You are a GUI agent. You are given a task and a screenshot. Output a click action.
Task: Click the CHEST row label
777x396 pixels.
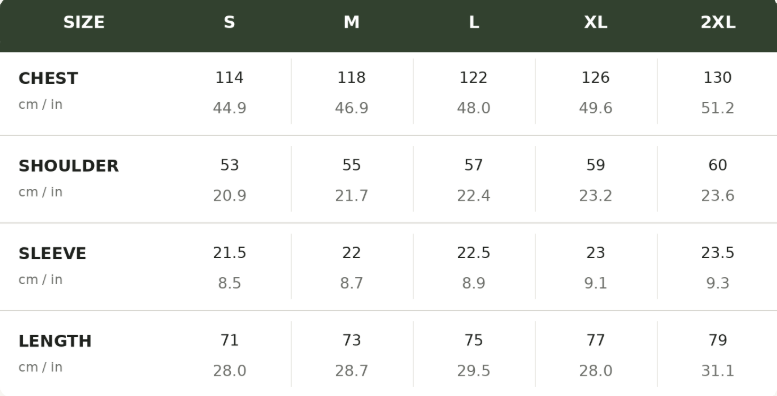[x=48, y=78]
